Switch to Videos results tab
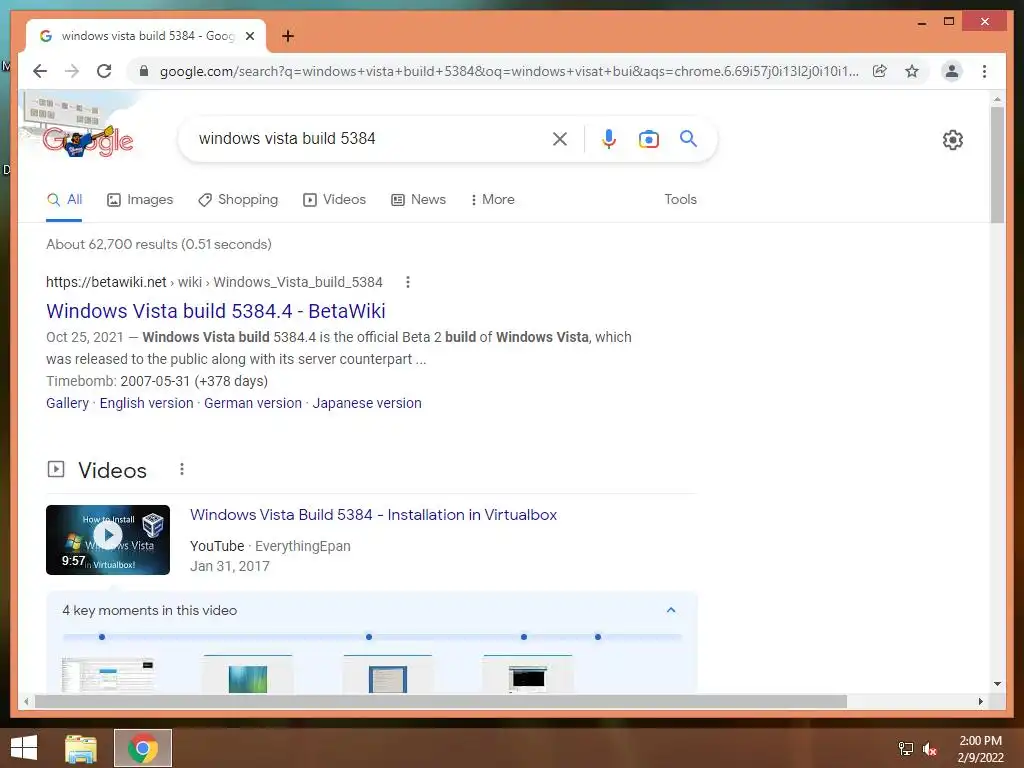The image size is (1024, 768). pos(334,200)
